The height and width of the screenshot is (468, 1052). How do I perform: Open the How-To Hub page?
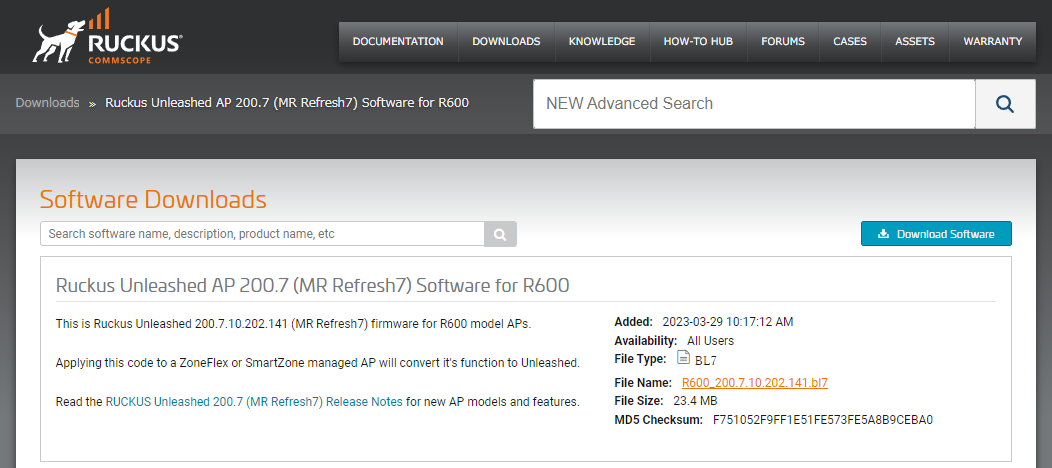point(698,42)
